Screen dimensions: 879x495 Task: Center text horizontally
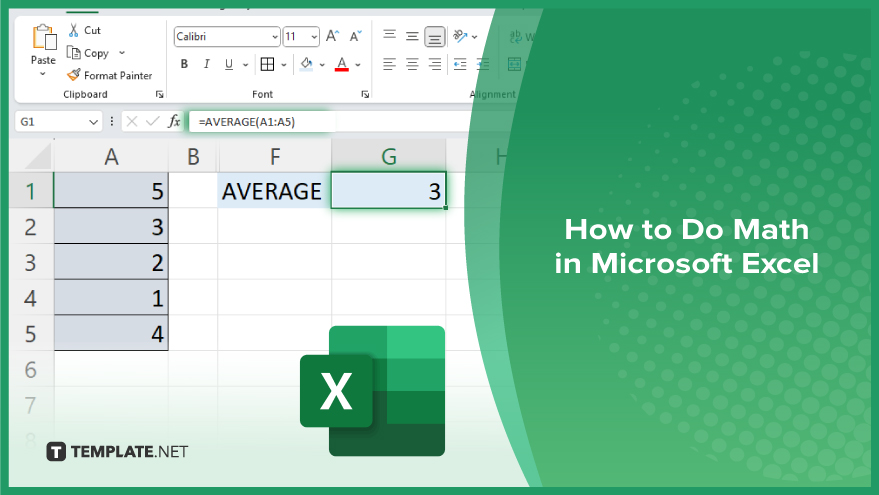click(x=412, y=64)
